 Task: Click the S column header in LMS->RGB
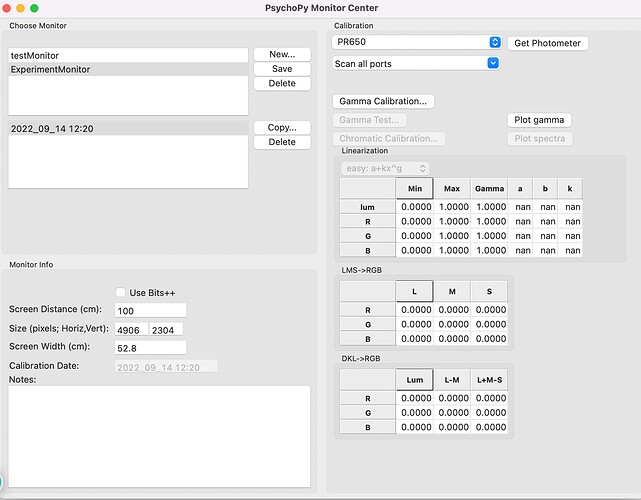click(x=489, y=291)
